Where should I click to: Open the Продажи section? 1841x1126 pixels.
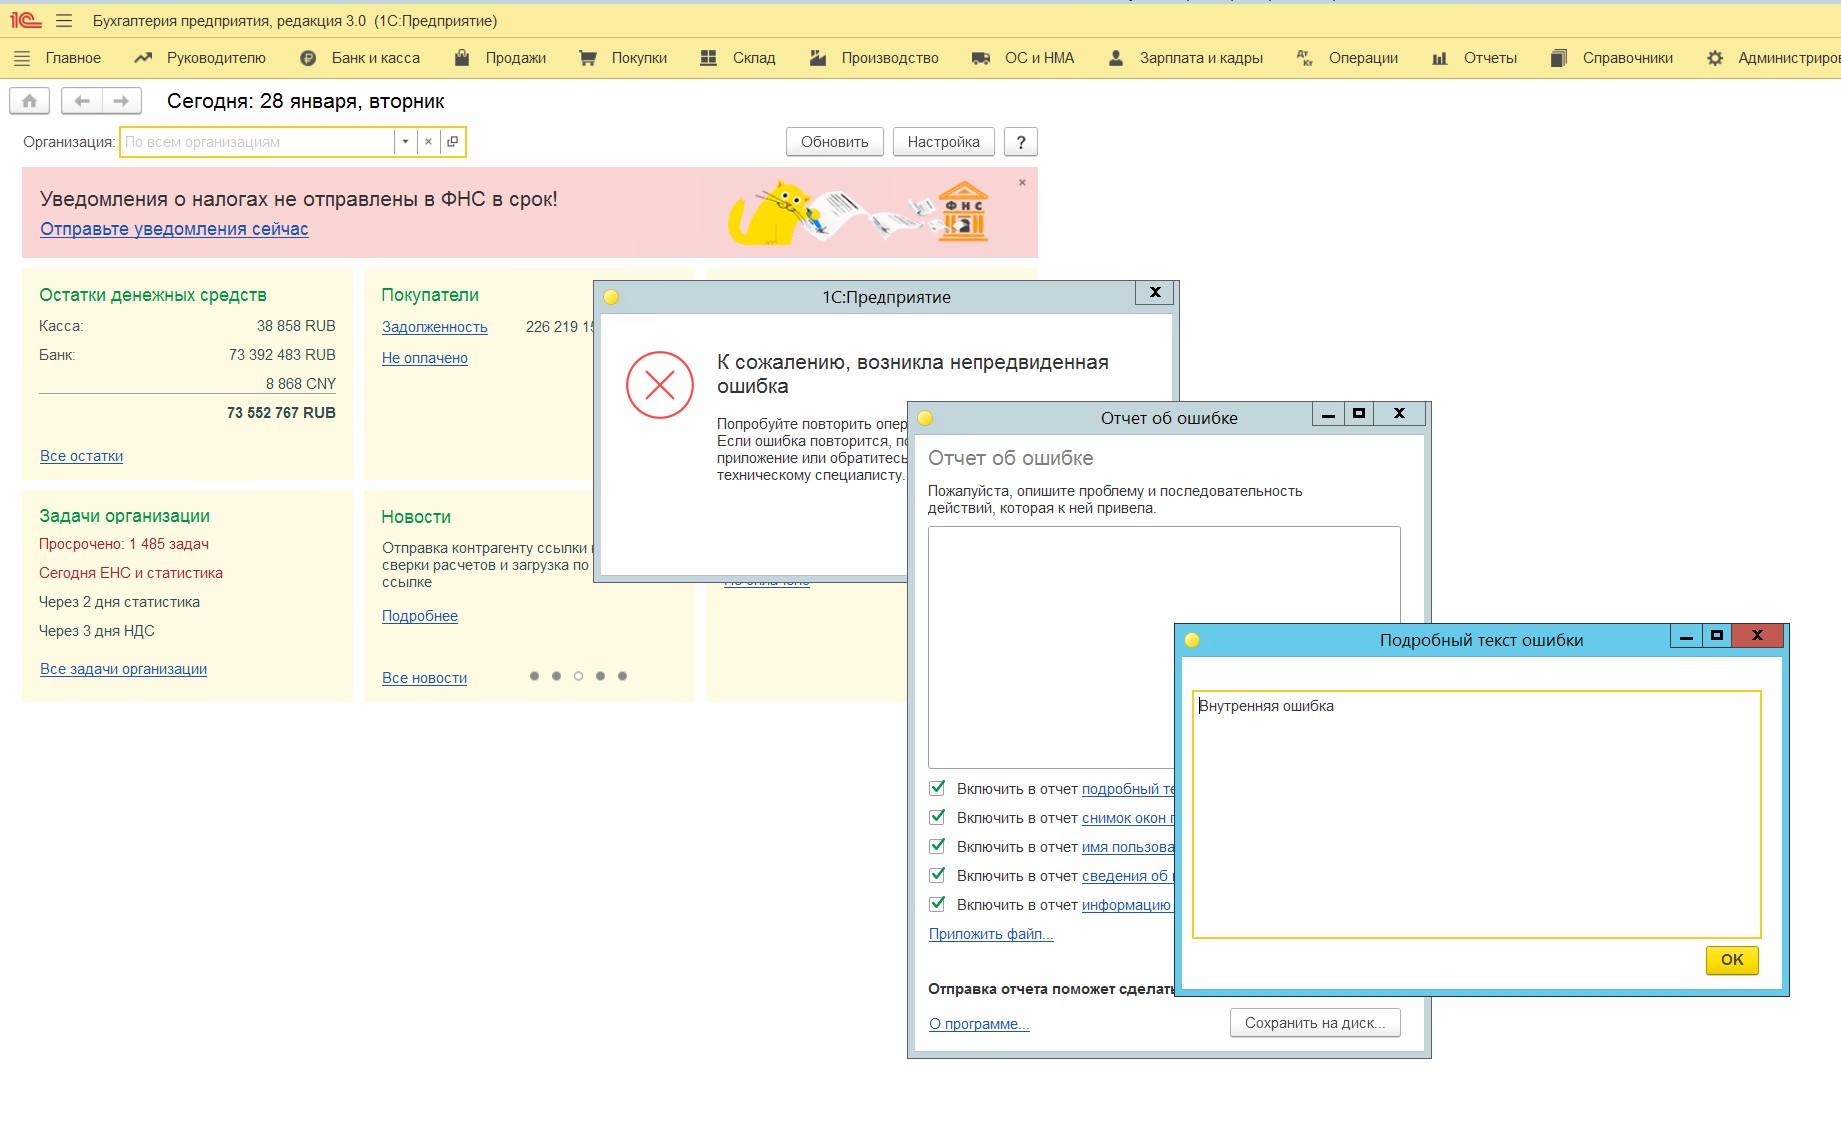[x=516, y=58]
